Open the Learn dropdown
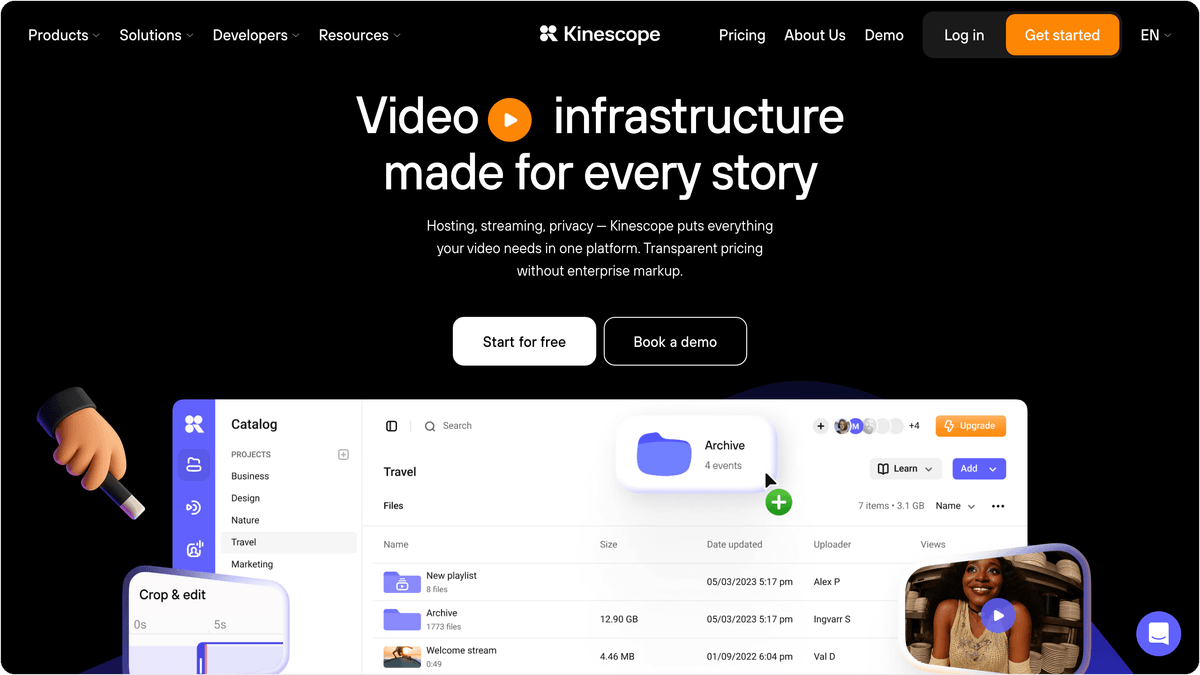 click(905, 468)
